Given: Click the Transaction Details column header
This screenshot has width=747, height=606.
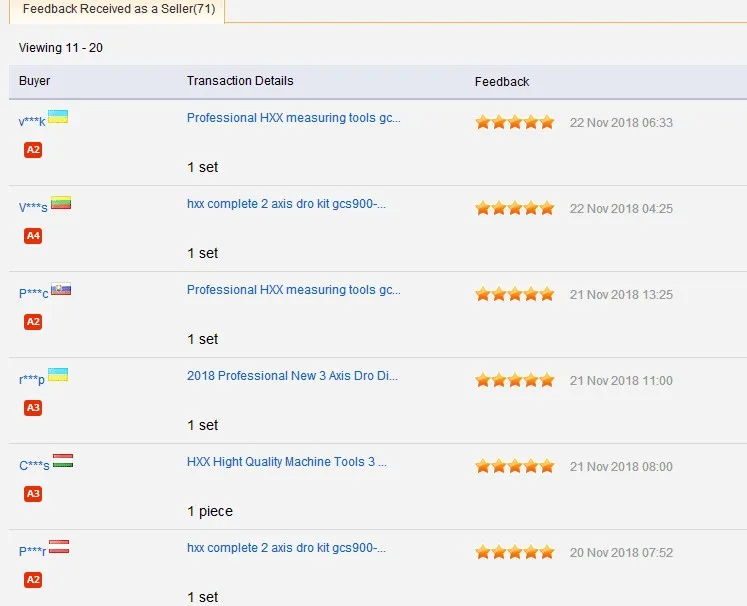Looking at the screenshot, I should (x=240, y=81).
